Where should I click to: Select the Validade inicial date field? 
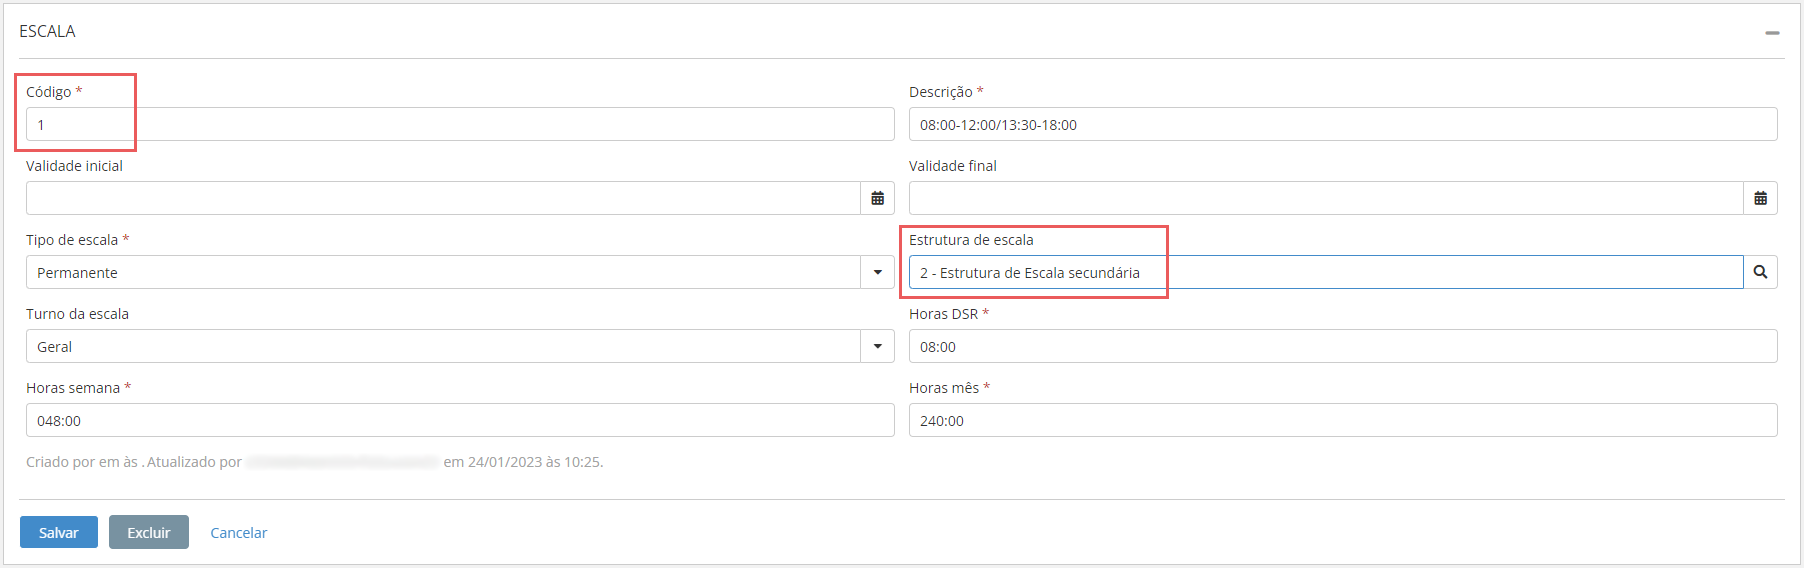click(443, 198)
